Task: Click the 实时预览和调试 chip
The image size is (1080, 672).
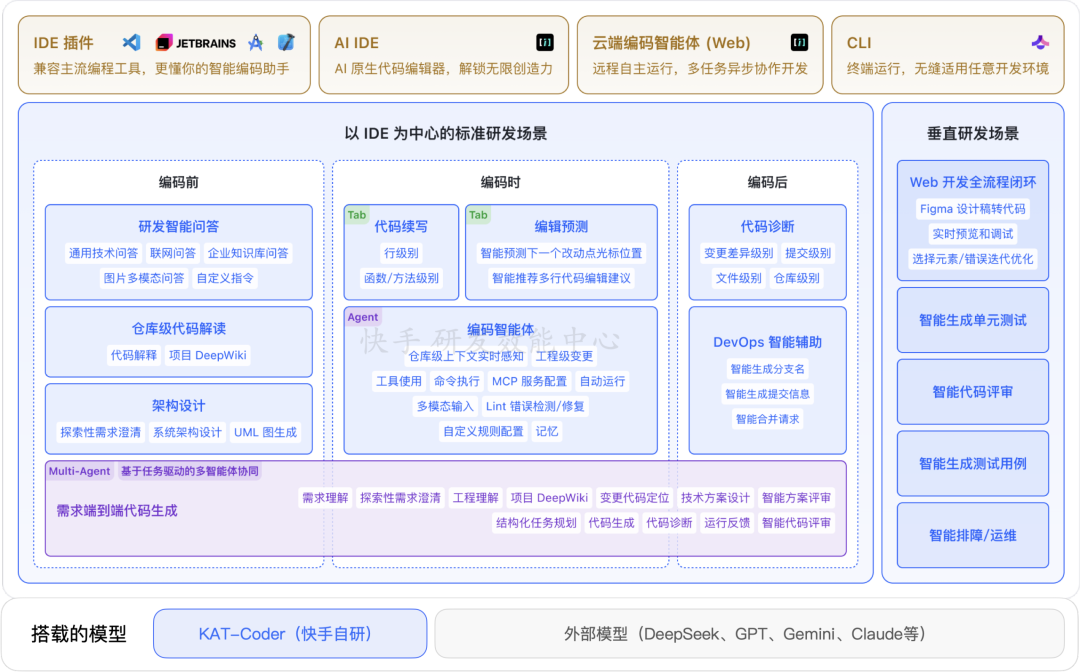Action: [x=973, y=233]
